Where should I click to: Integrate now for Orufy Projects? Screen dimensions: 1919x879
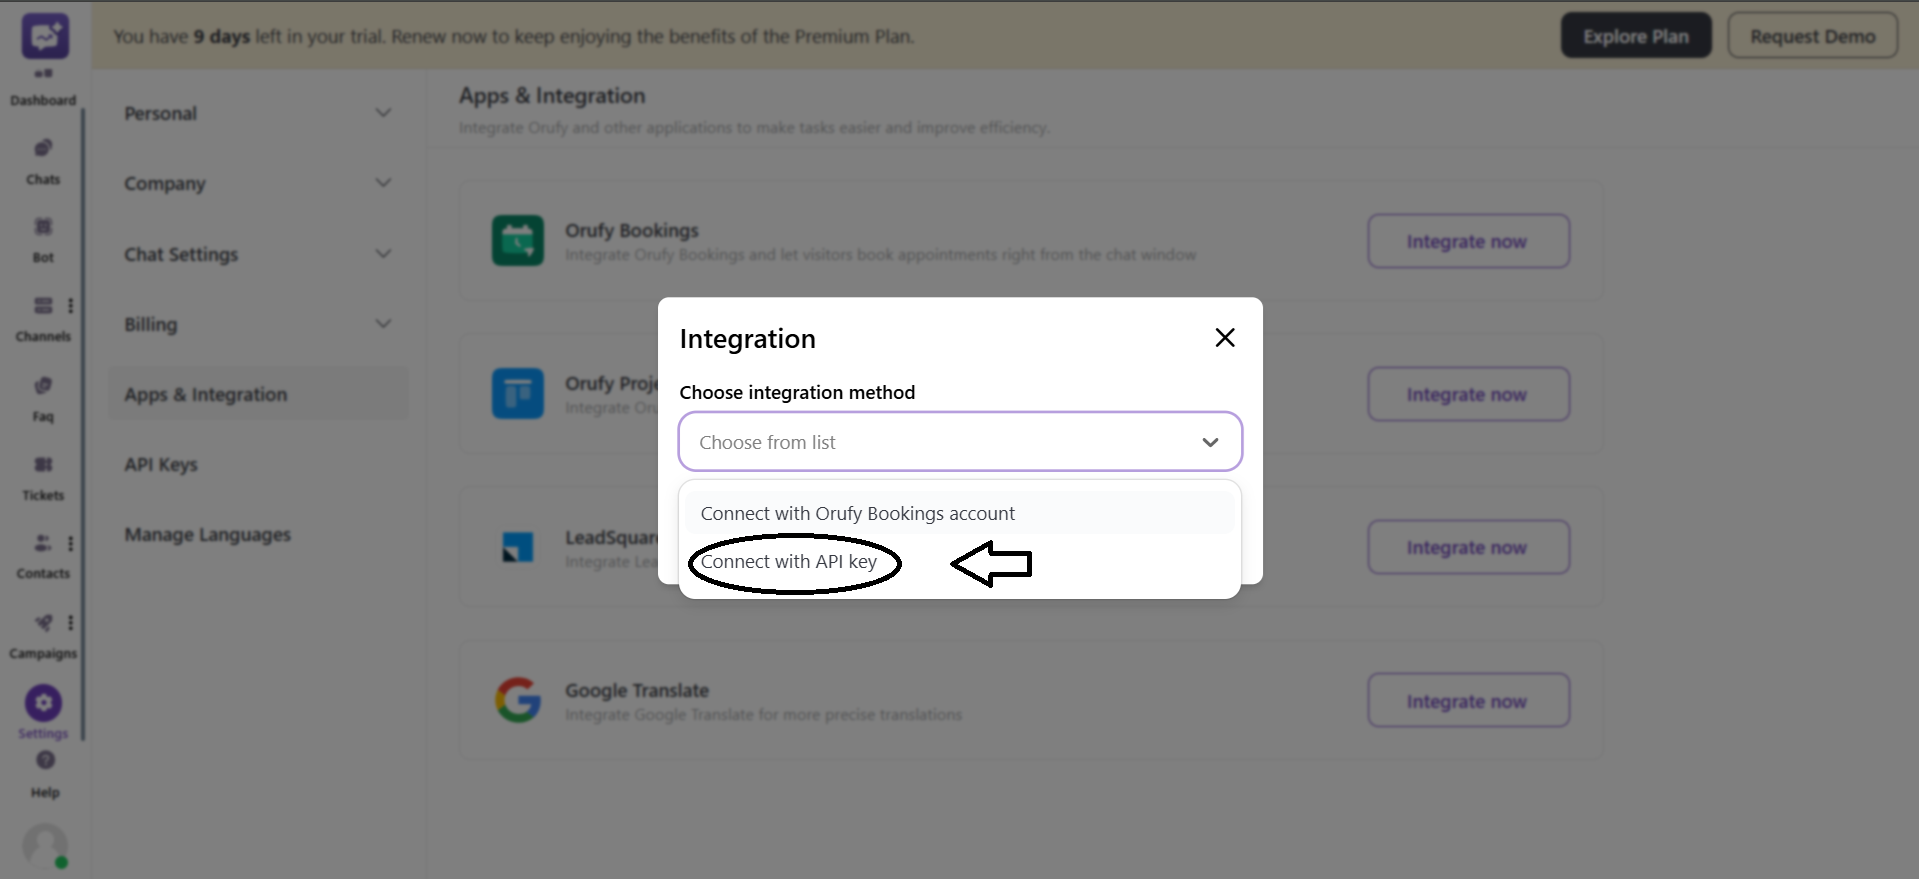point(1468,394)
